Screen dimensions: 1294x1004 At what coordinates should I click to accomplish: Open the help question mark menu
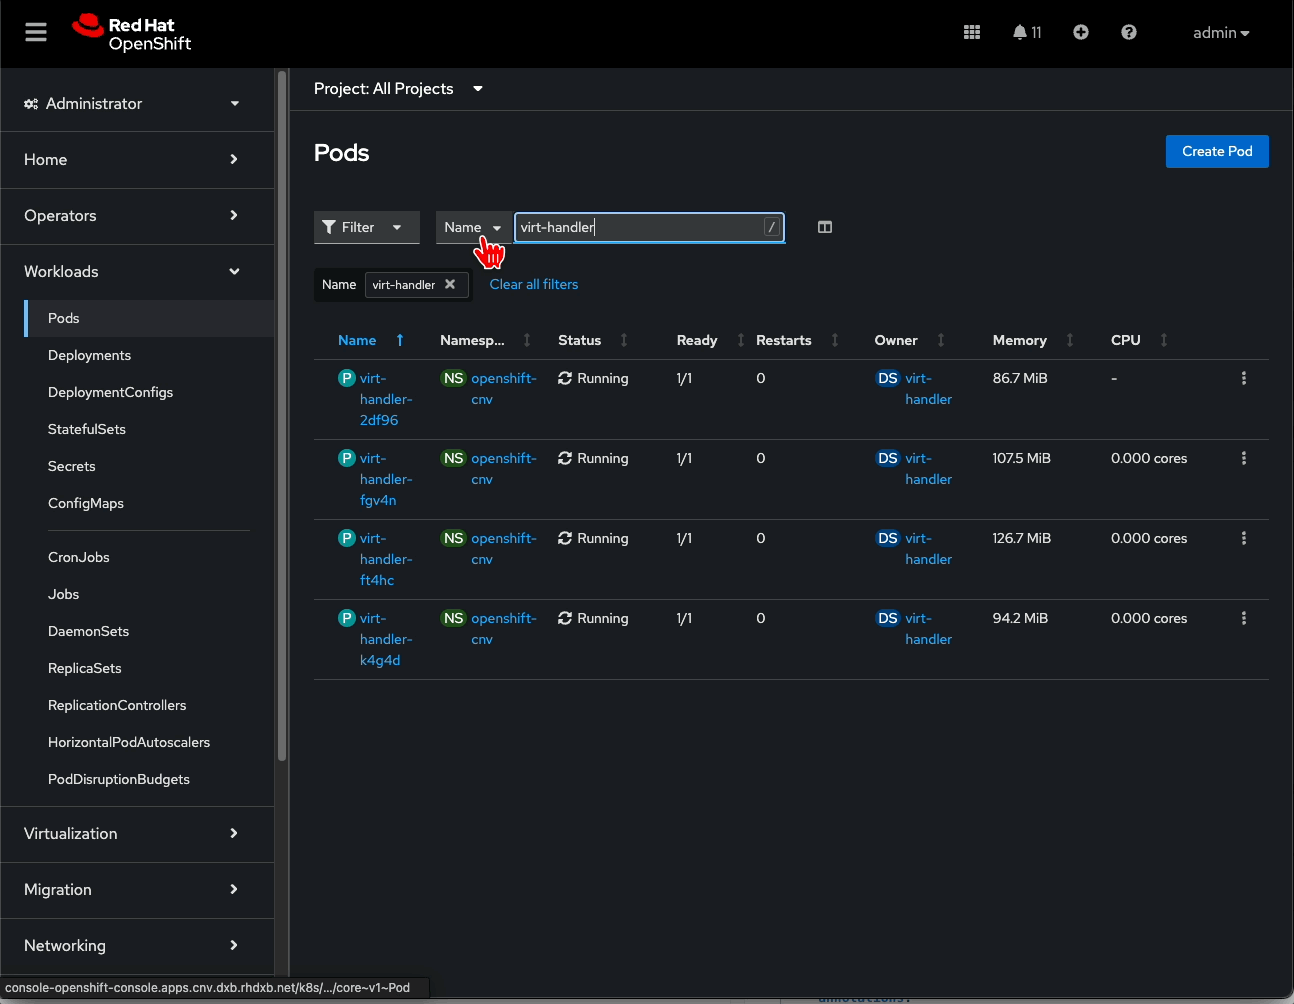(1129, 32)
